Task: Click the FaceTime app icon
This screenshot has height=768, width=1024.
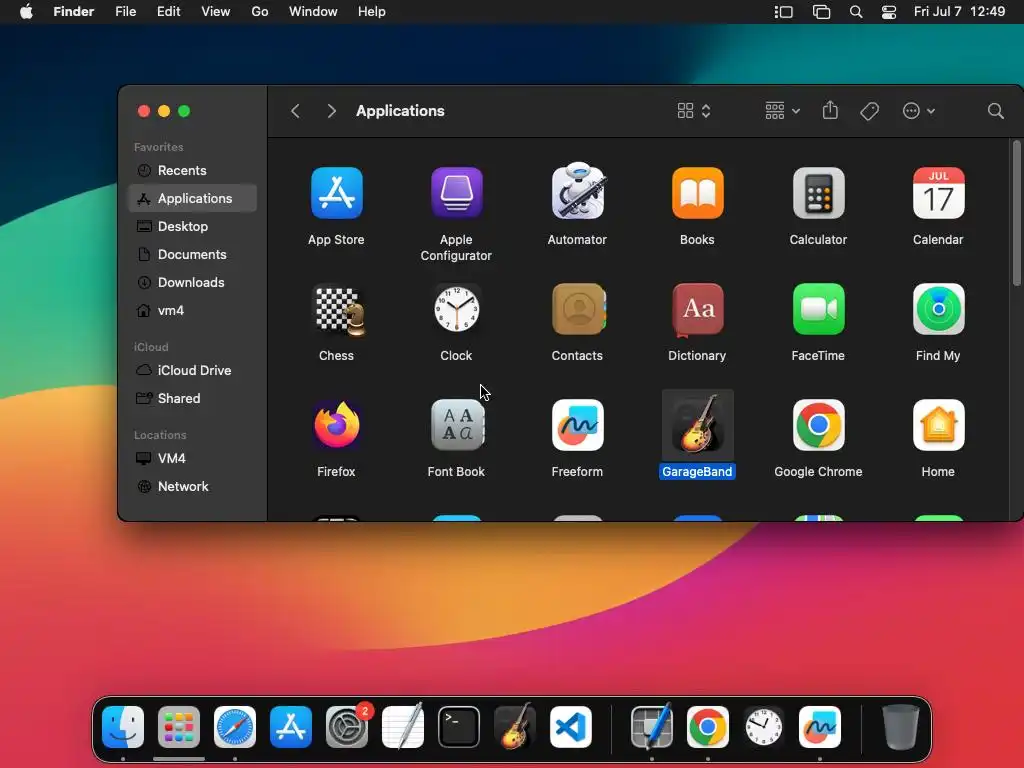Action: tap(818, 310)
